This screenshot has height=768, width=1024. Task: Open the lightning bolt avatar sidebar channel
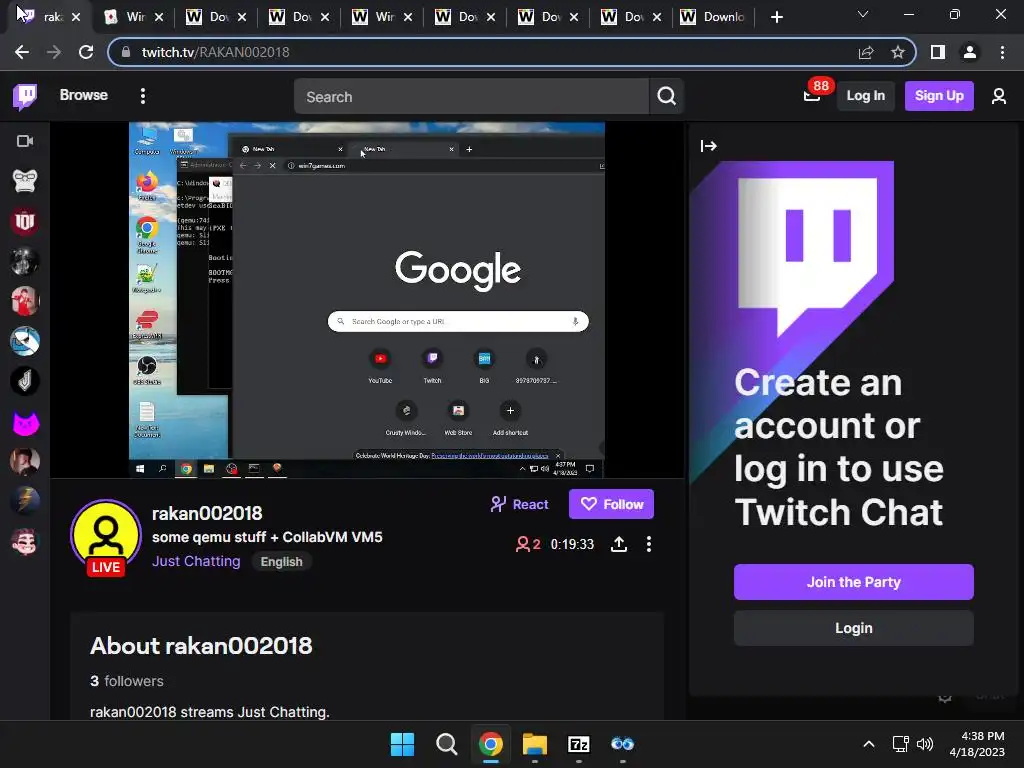tap(25, 502)
